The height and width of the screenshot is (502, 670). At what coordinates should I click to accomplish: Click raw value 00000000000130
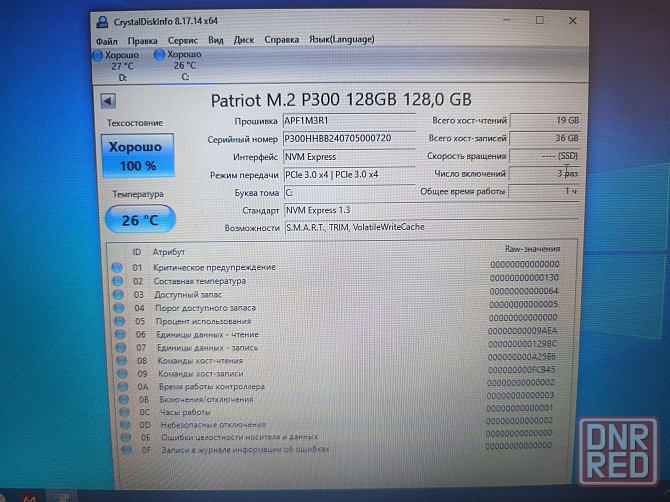click(524, 278)
